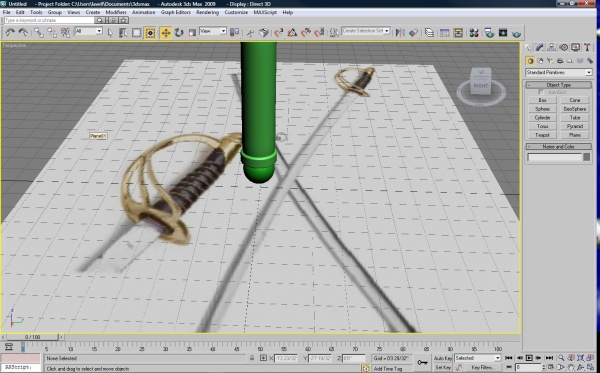600x373 pixels.
Task: Choose the Rectangular Selection Region tool
Action: pos(137,33)
